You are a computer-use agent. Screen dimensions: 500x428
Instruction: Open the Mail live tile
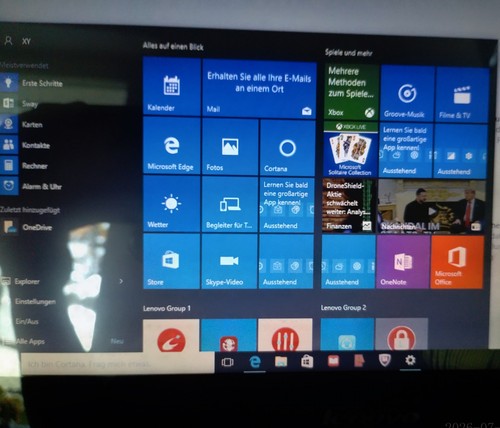[259, 89]
